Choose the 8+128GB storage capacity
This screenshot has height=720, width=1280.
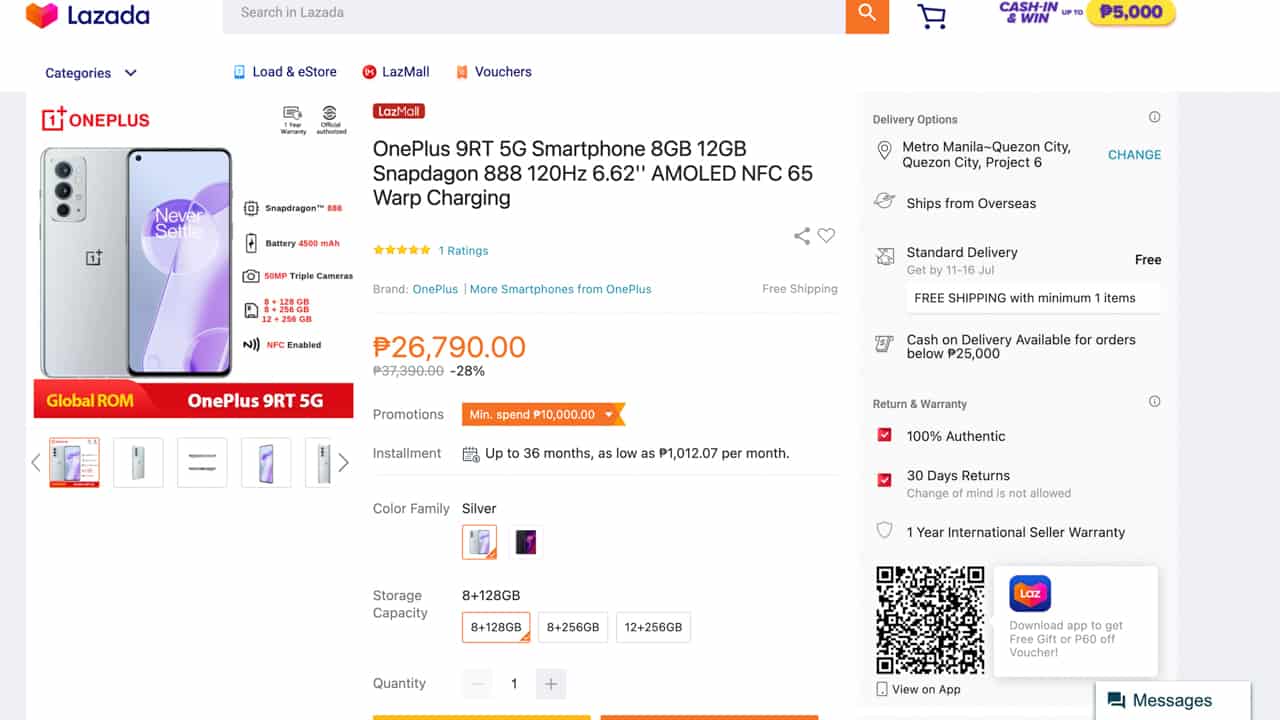(x=496, y=627)
